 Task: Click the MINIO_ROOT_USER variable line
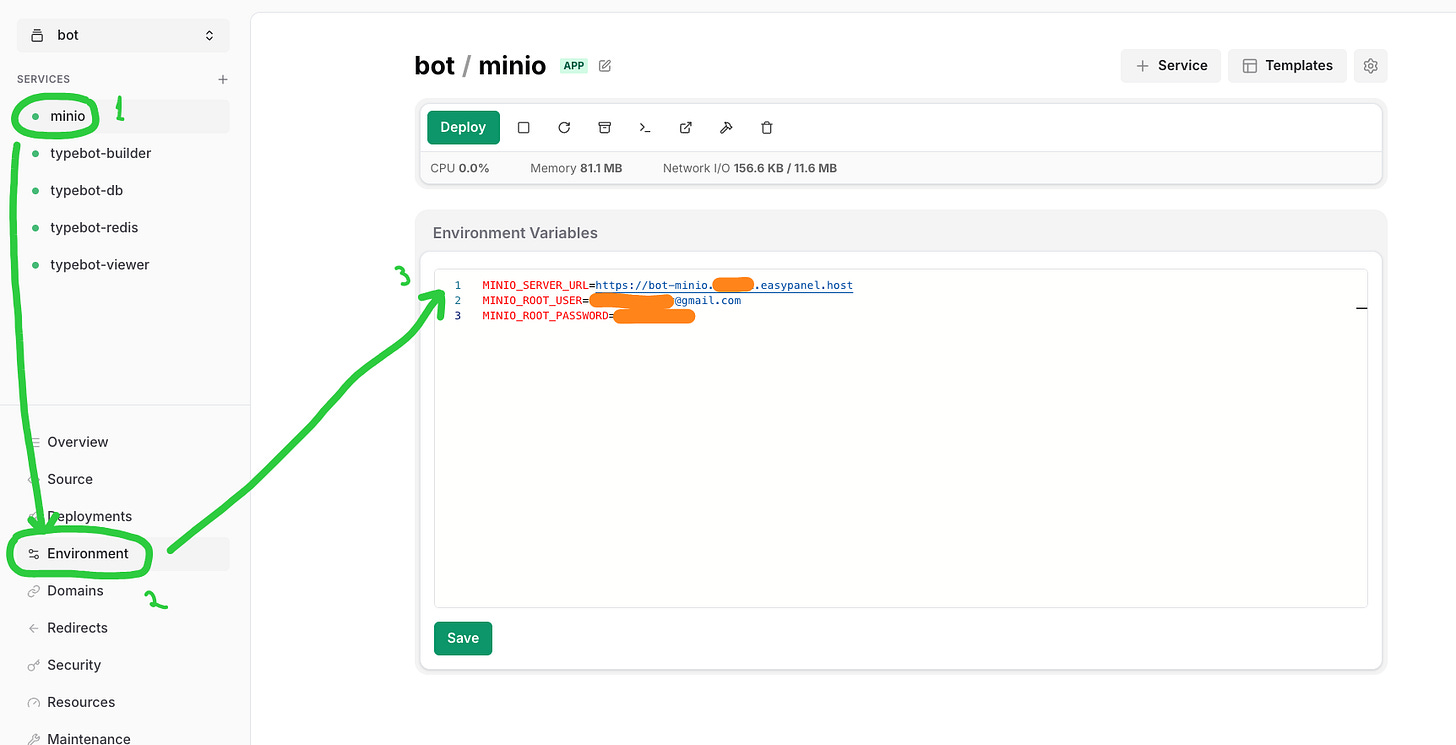point(611,300)
